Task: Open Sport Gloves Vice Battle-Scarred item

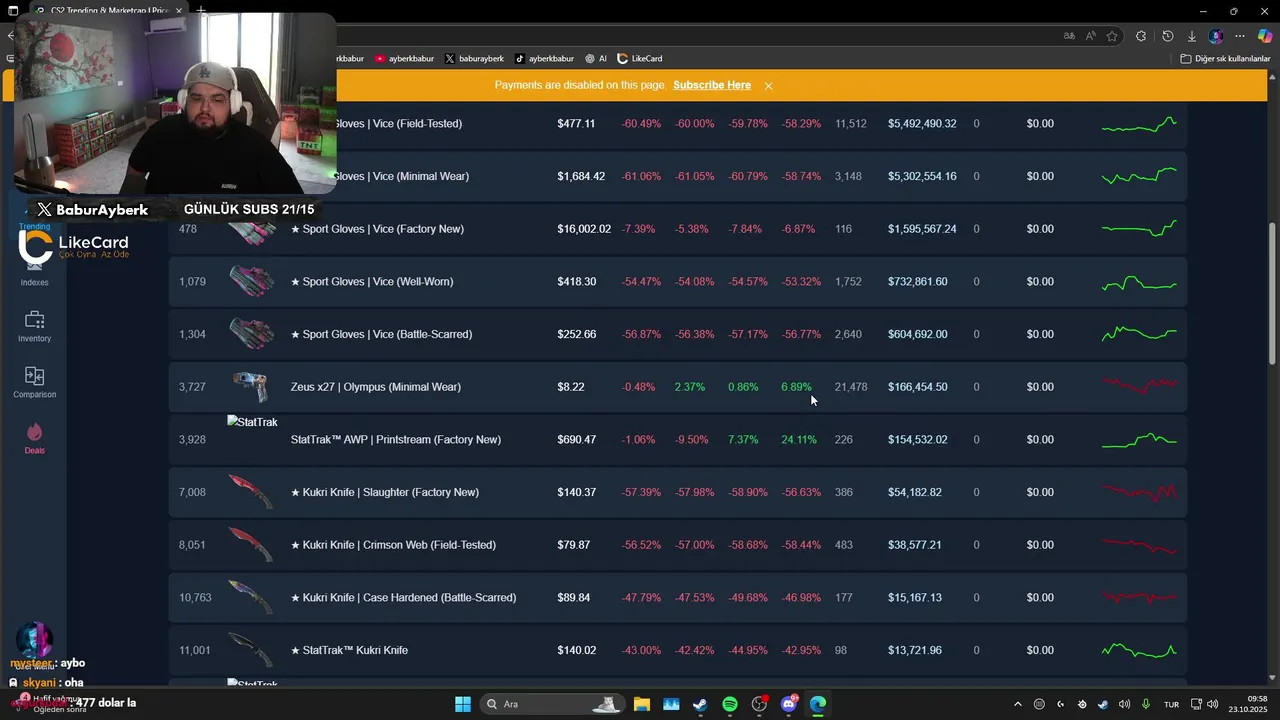Action: pyautogui.click(x=381, y=334)
